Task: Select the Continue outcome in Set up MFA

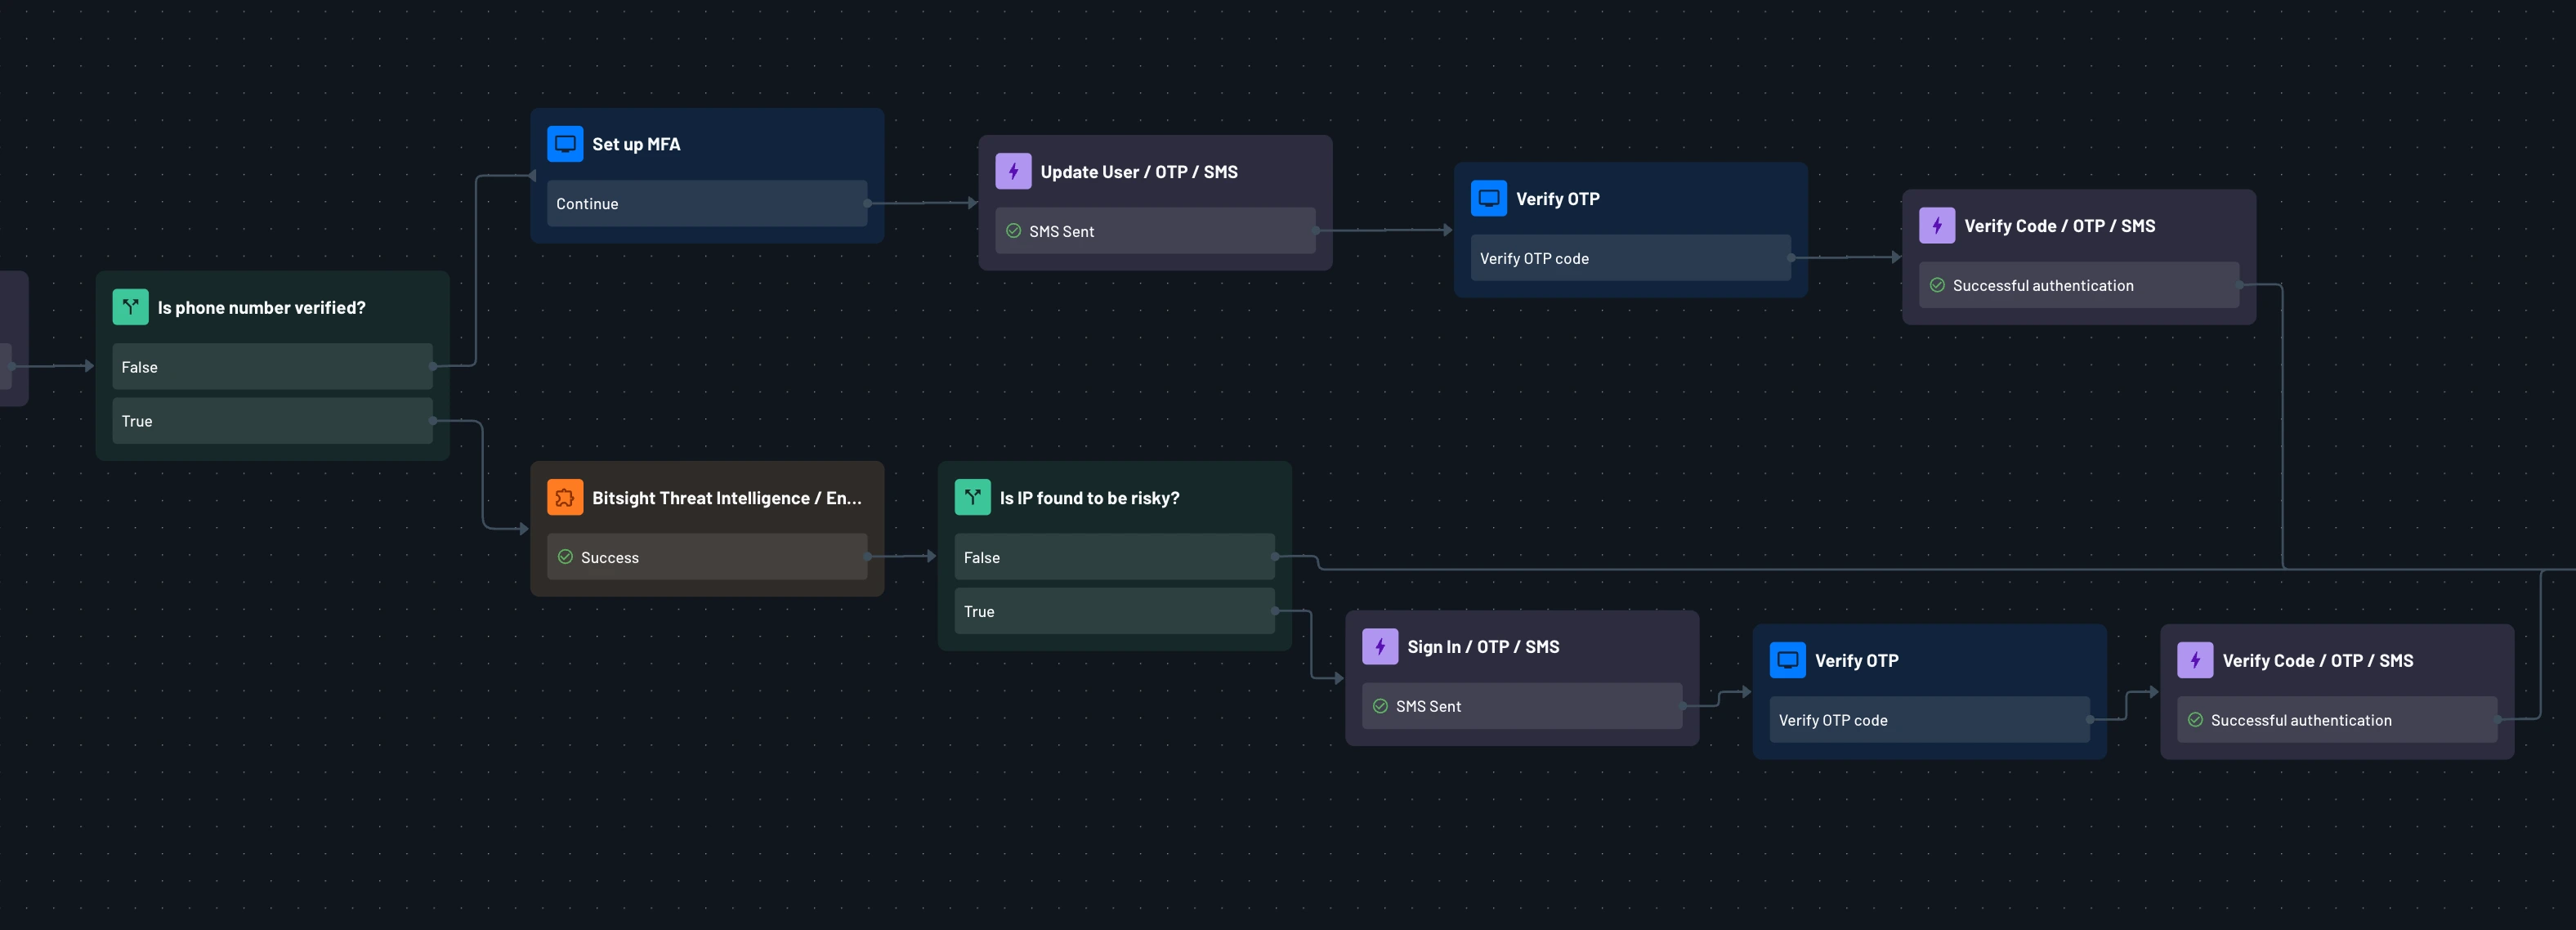Action: [x=707, y=203]
